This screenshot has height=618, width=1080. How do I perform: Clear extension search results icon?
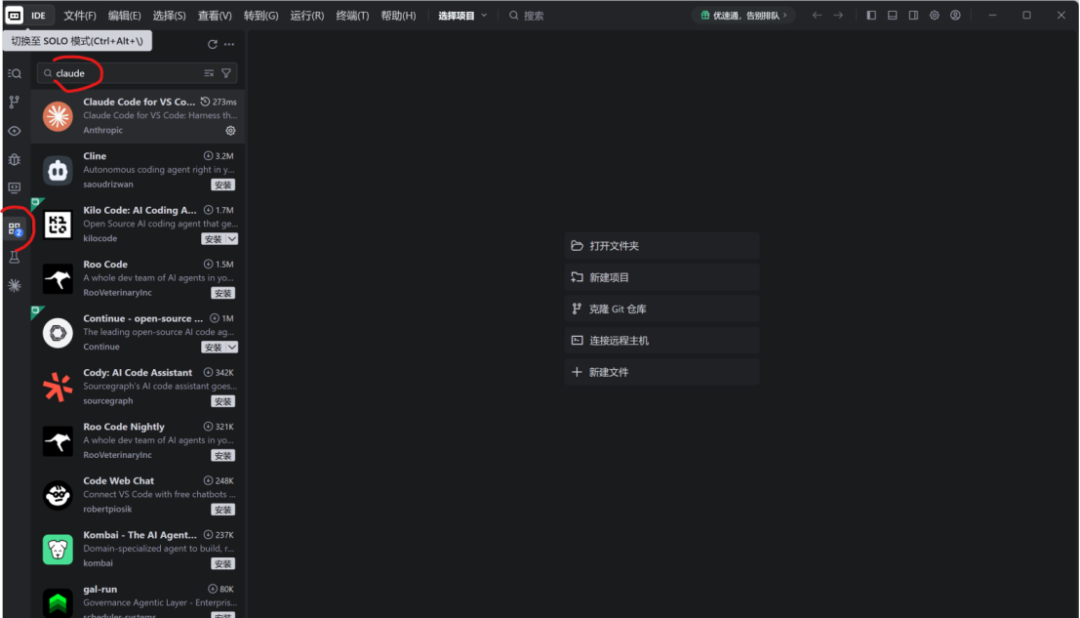click(x=209, y=73)
